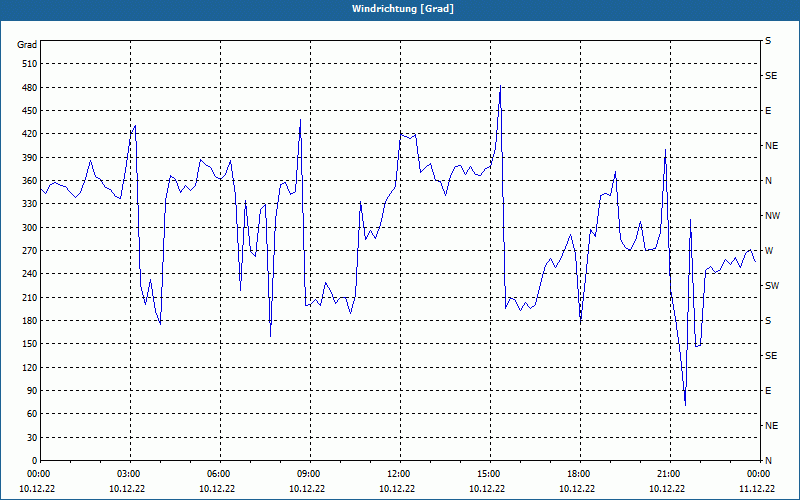Click the 120 left axis label
Viewport: 800px width, 500px height.
point(29,367)
